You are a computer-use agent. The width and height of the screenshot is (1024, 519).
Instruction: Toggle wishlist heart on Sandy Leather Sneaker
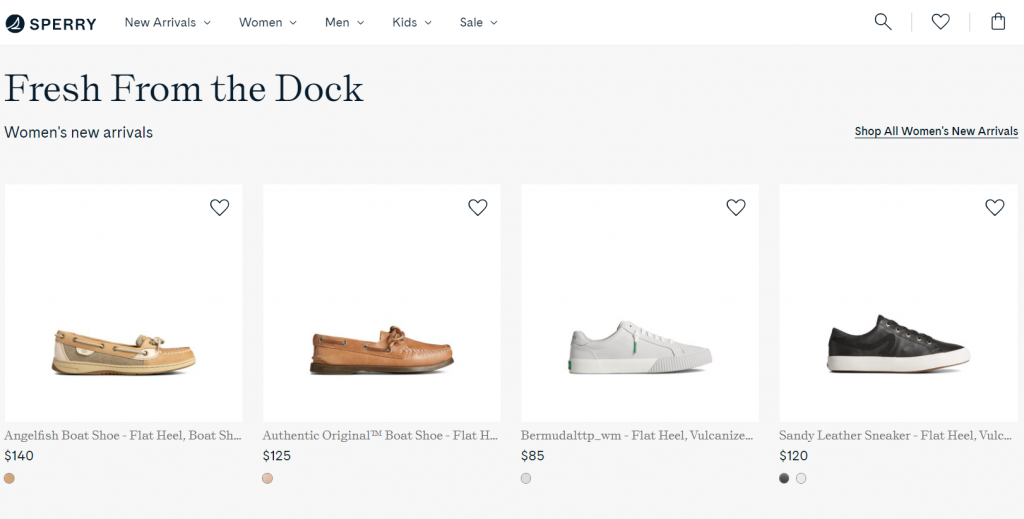coord(995,207)
